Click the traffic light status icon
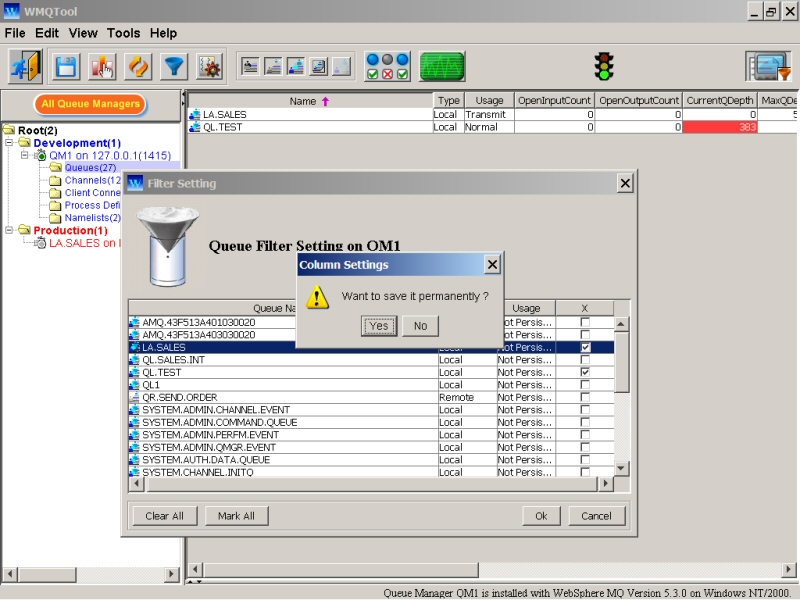 coord(604,66)
